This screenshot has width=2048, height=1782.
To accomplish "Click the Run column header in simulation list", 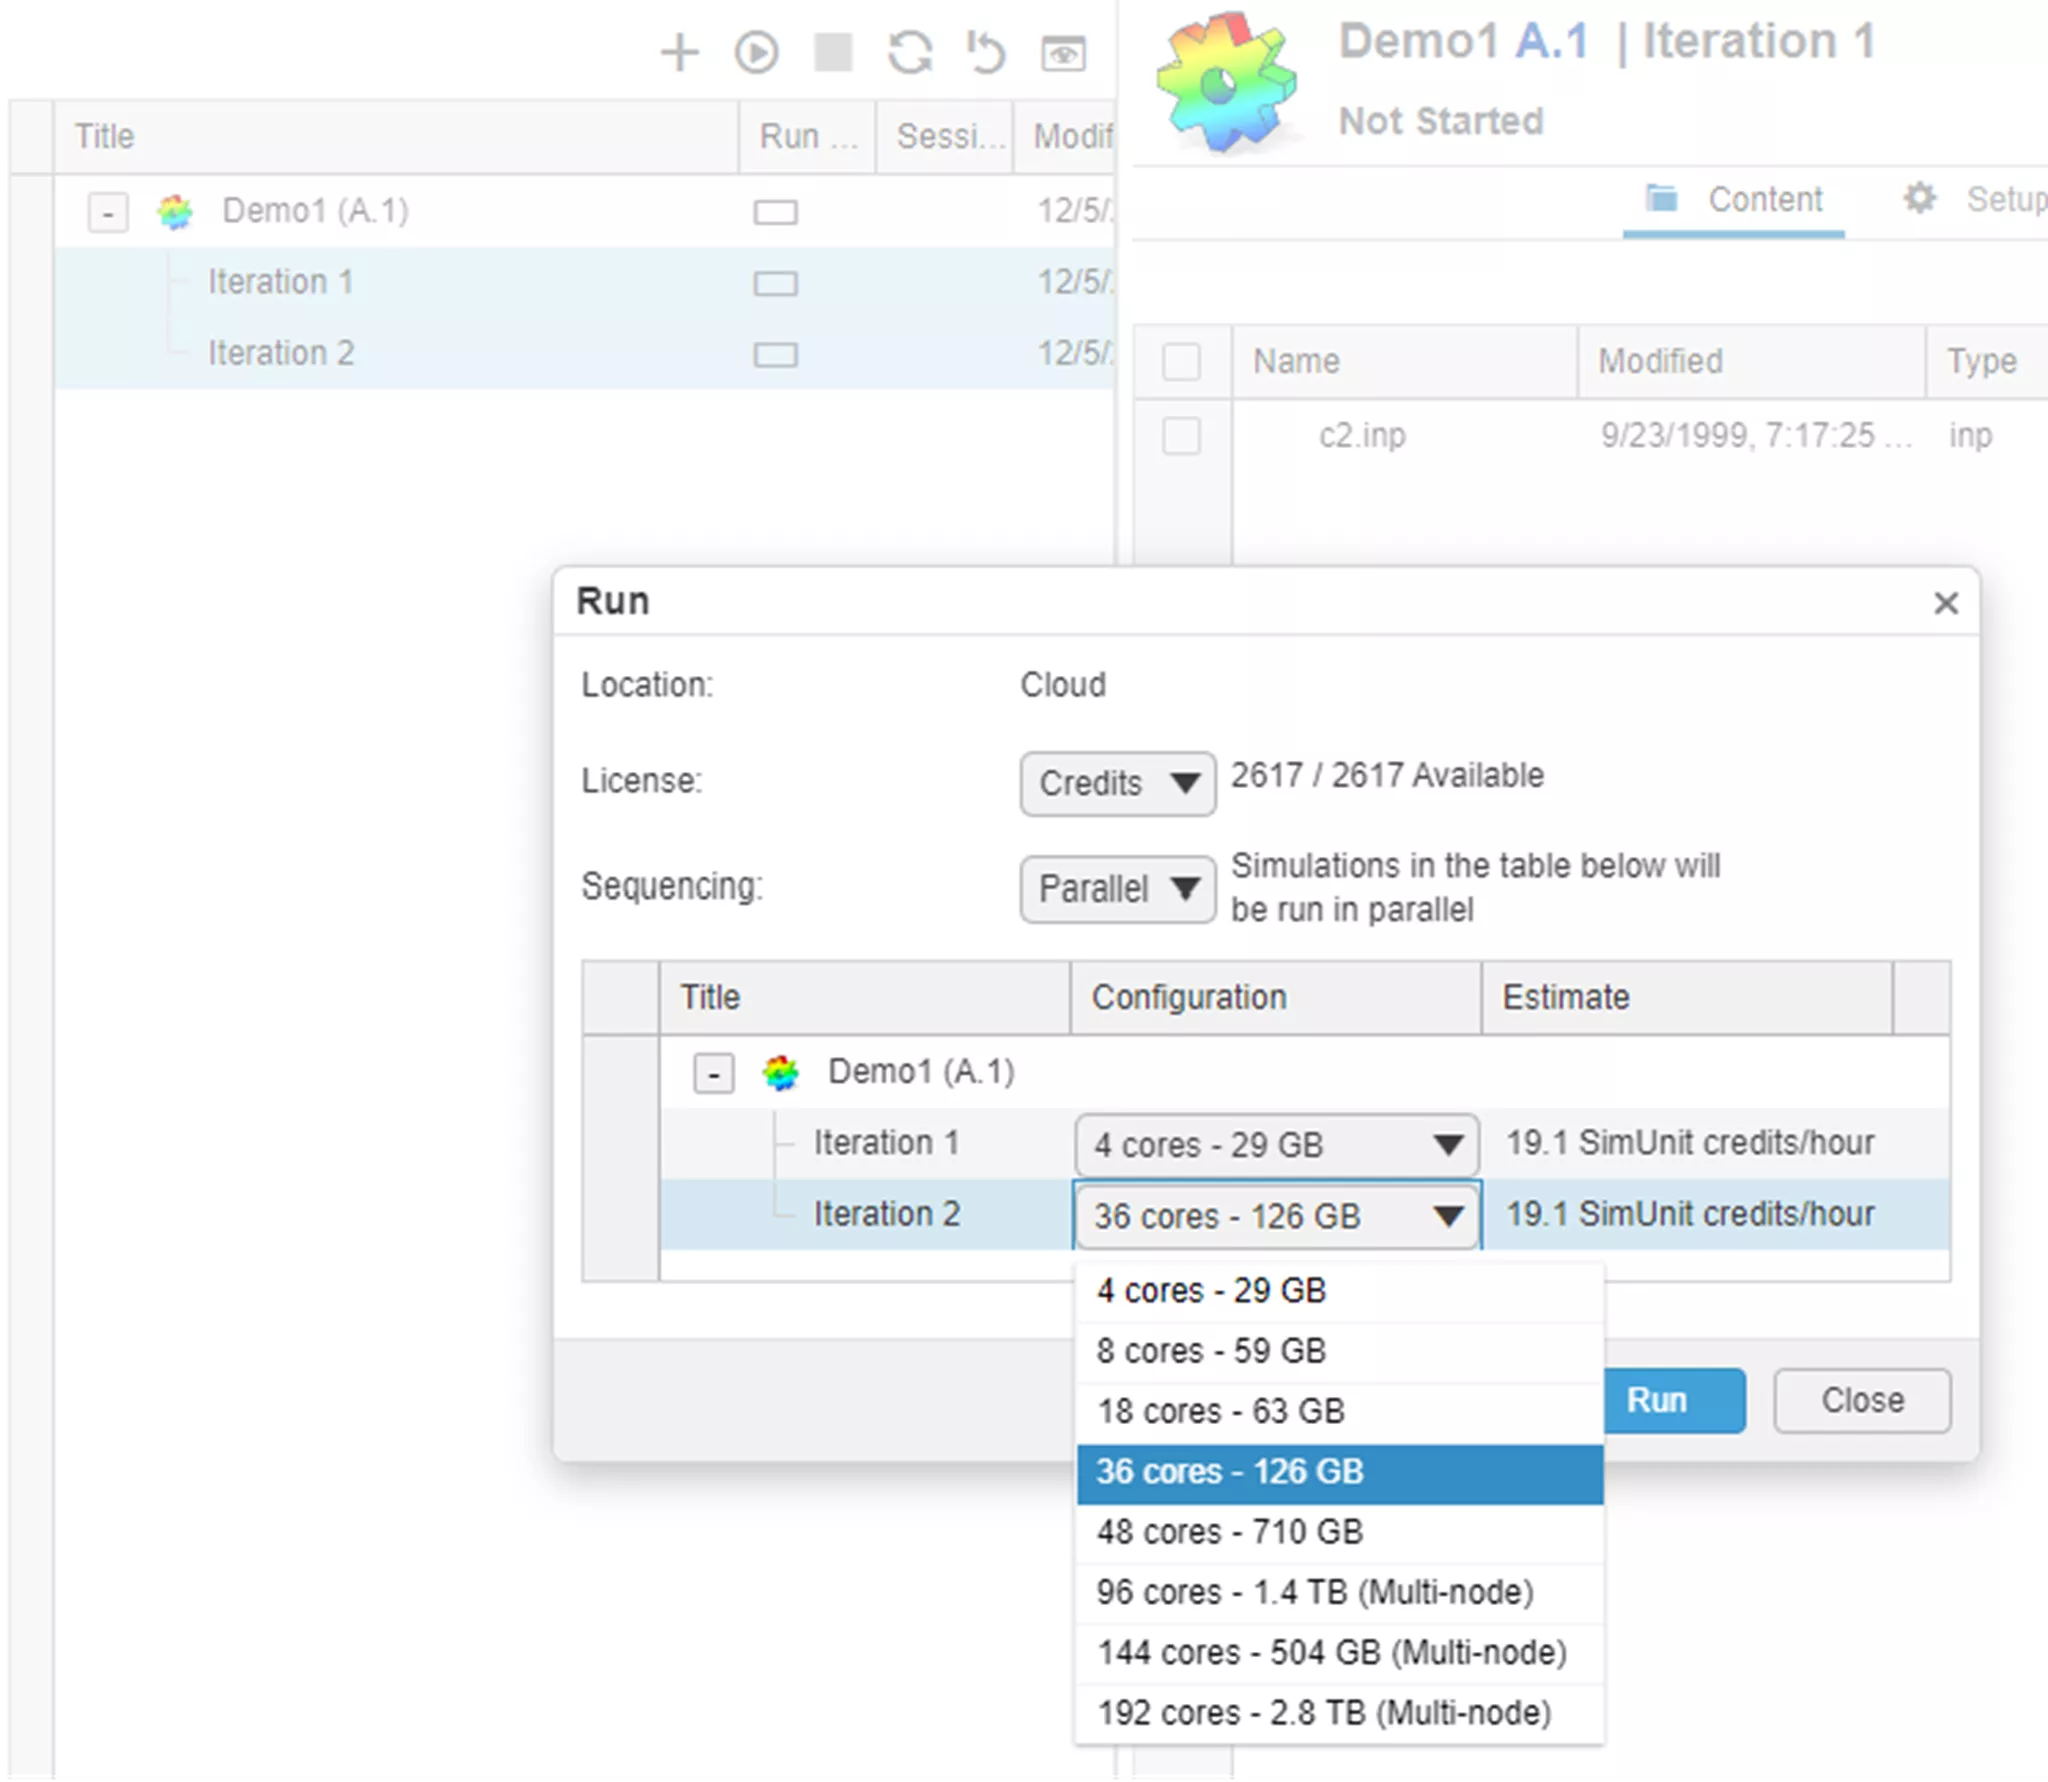I will [x=807, y=137].
